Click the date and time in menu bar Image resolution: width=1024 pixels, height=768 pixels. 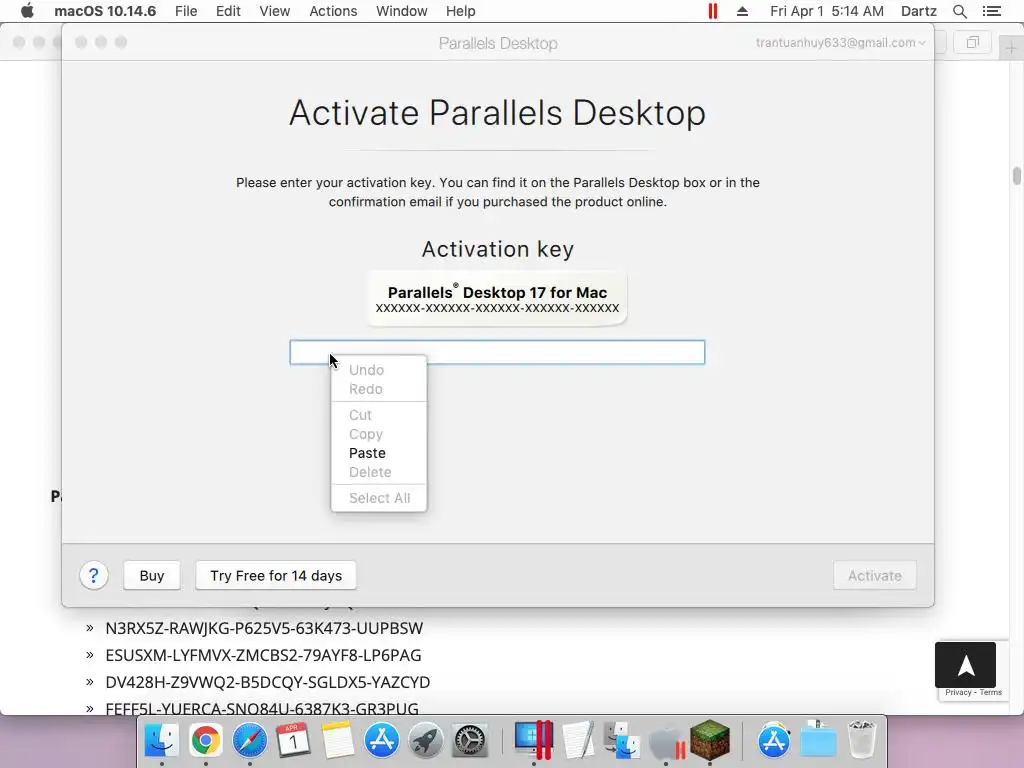(827, 11)
